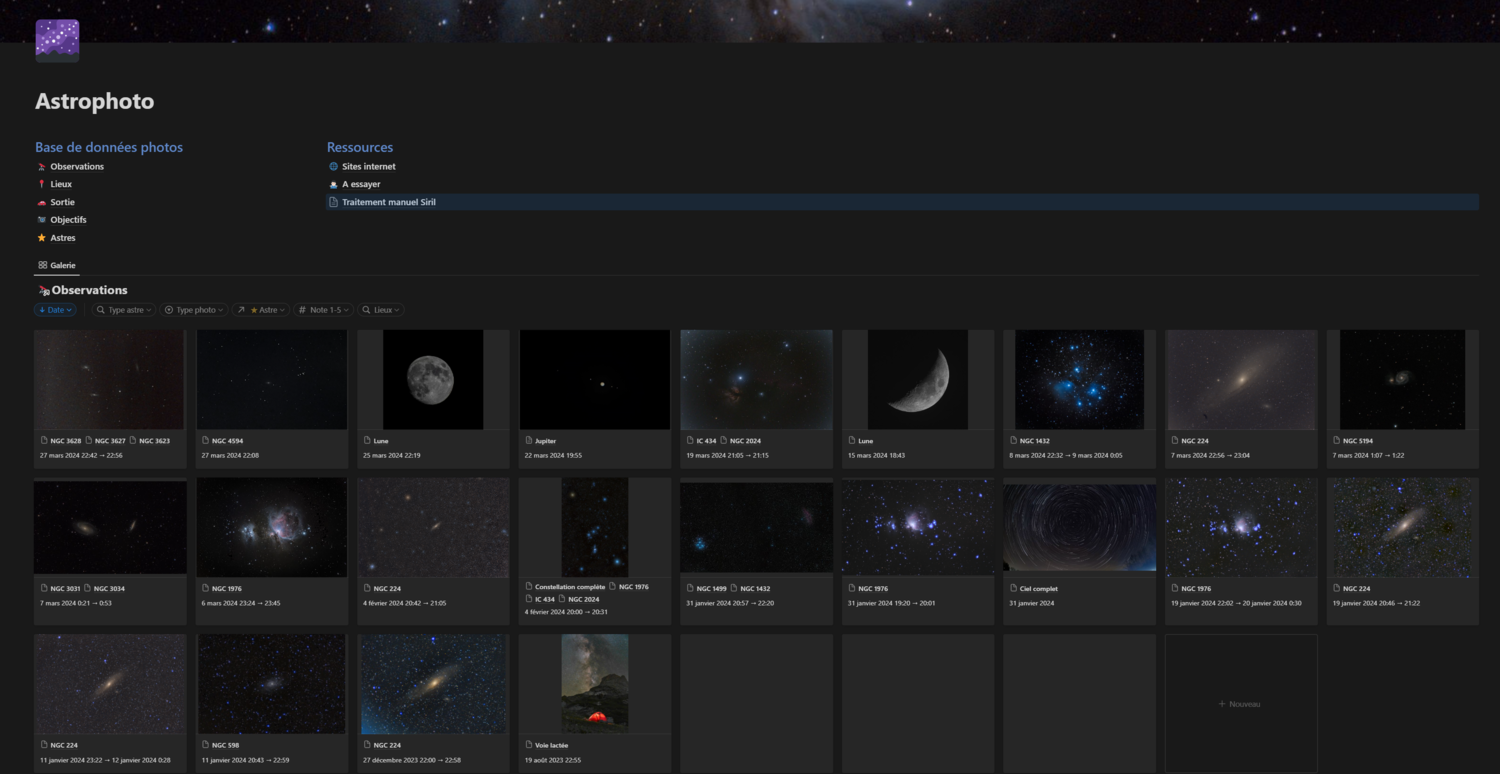1500x774 pixels.
Task: Open the Observations page link under Base de données
Action: pyautogui.click(x=77, y=167)
